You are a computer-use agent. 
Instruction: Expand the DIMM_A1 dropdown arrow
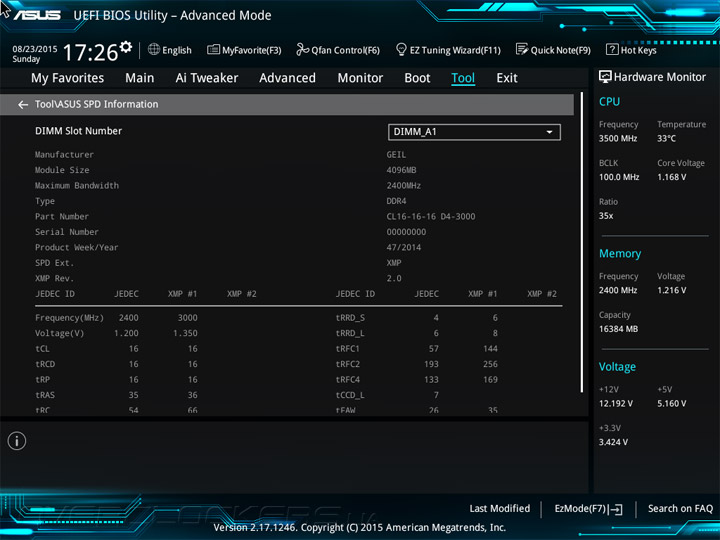click(x=549, y=132)
